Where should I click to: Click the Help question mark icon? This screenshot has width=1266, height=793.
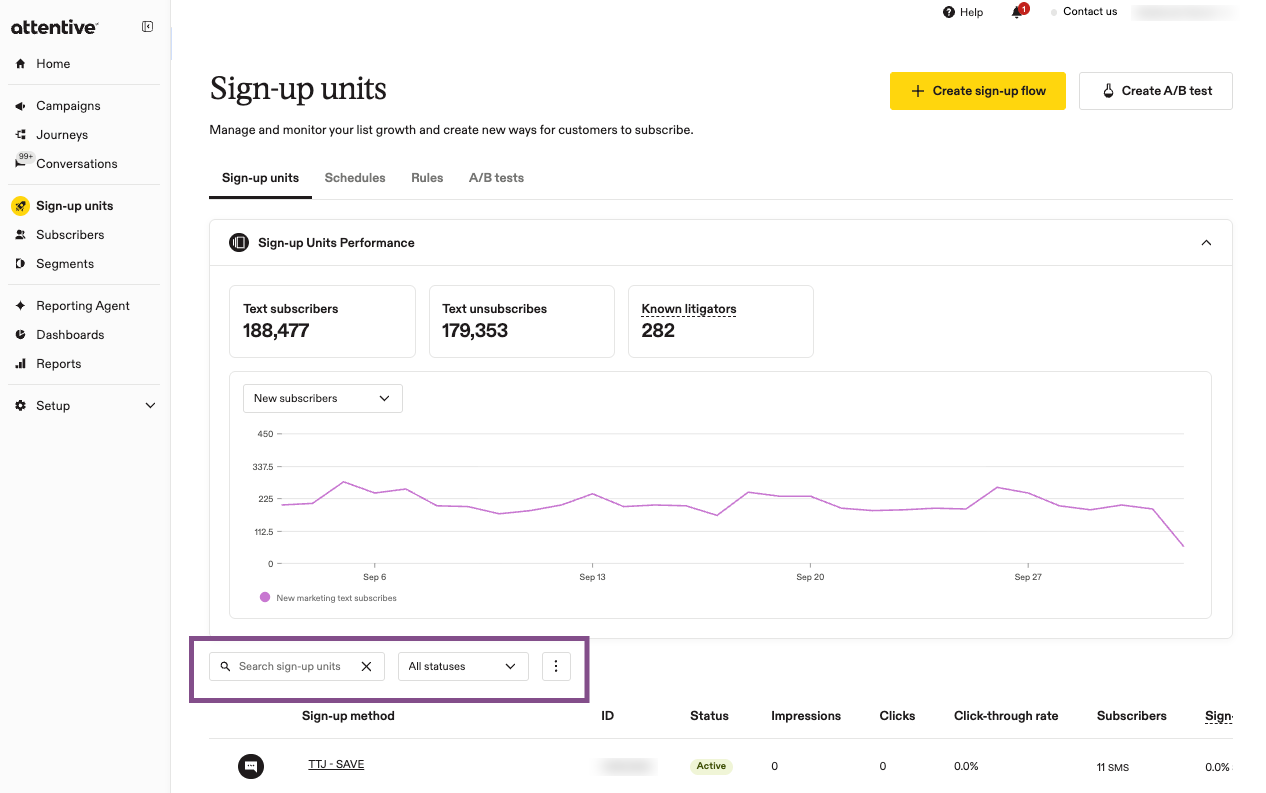coord(949,12)
